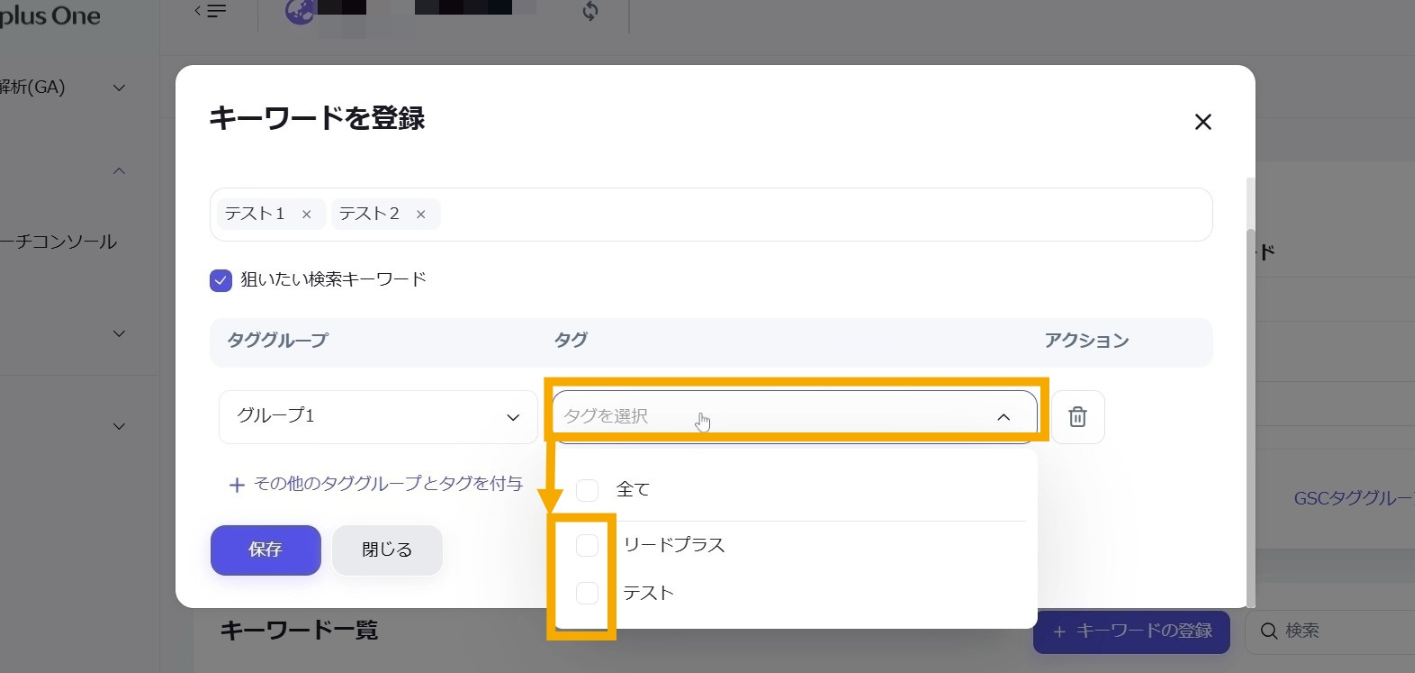This screenshot has height=673, width=1415.
Task: Remove the テスト1 keyword chip
Action: (306, 214)
